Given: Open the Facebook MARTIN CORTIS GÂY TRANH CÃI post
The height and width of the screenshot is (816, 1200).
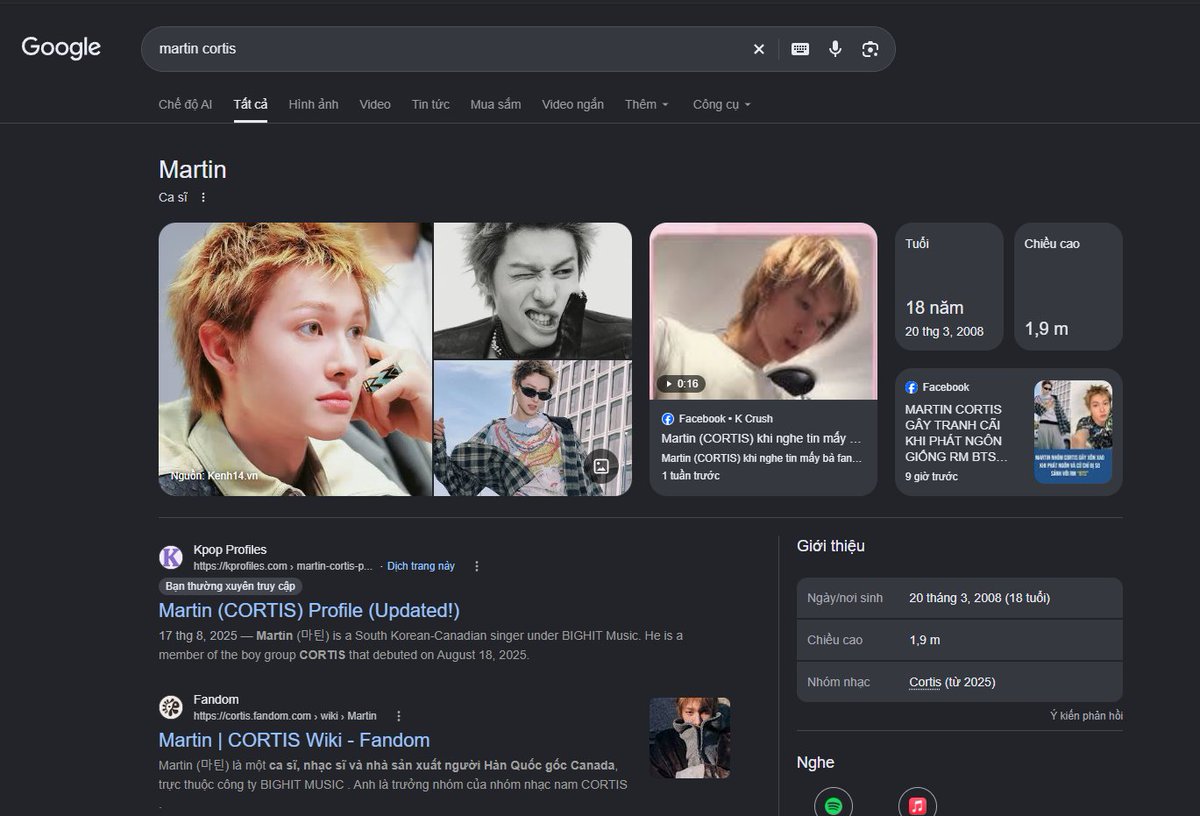Looking at the screenshot, I should (1009, 432).
